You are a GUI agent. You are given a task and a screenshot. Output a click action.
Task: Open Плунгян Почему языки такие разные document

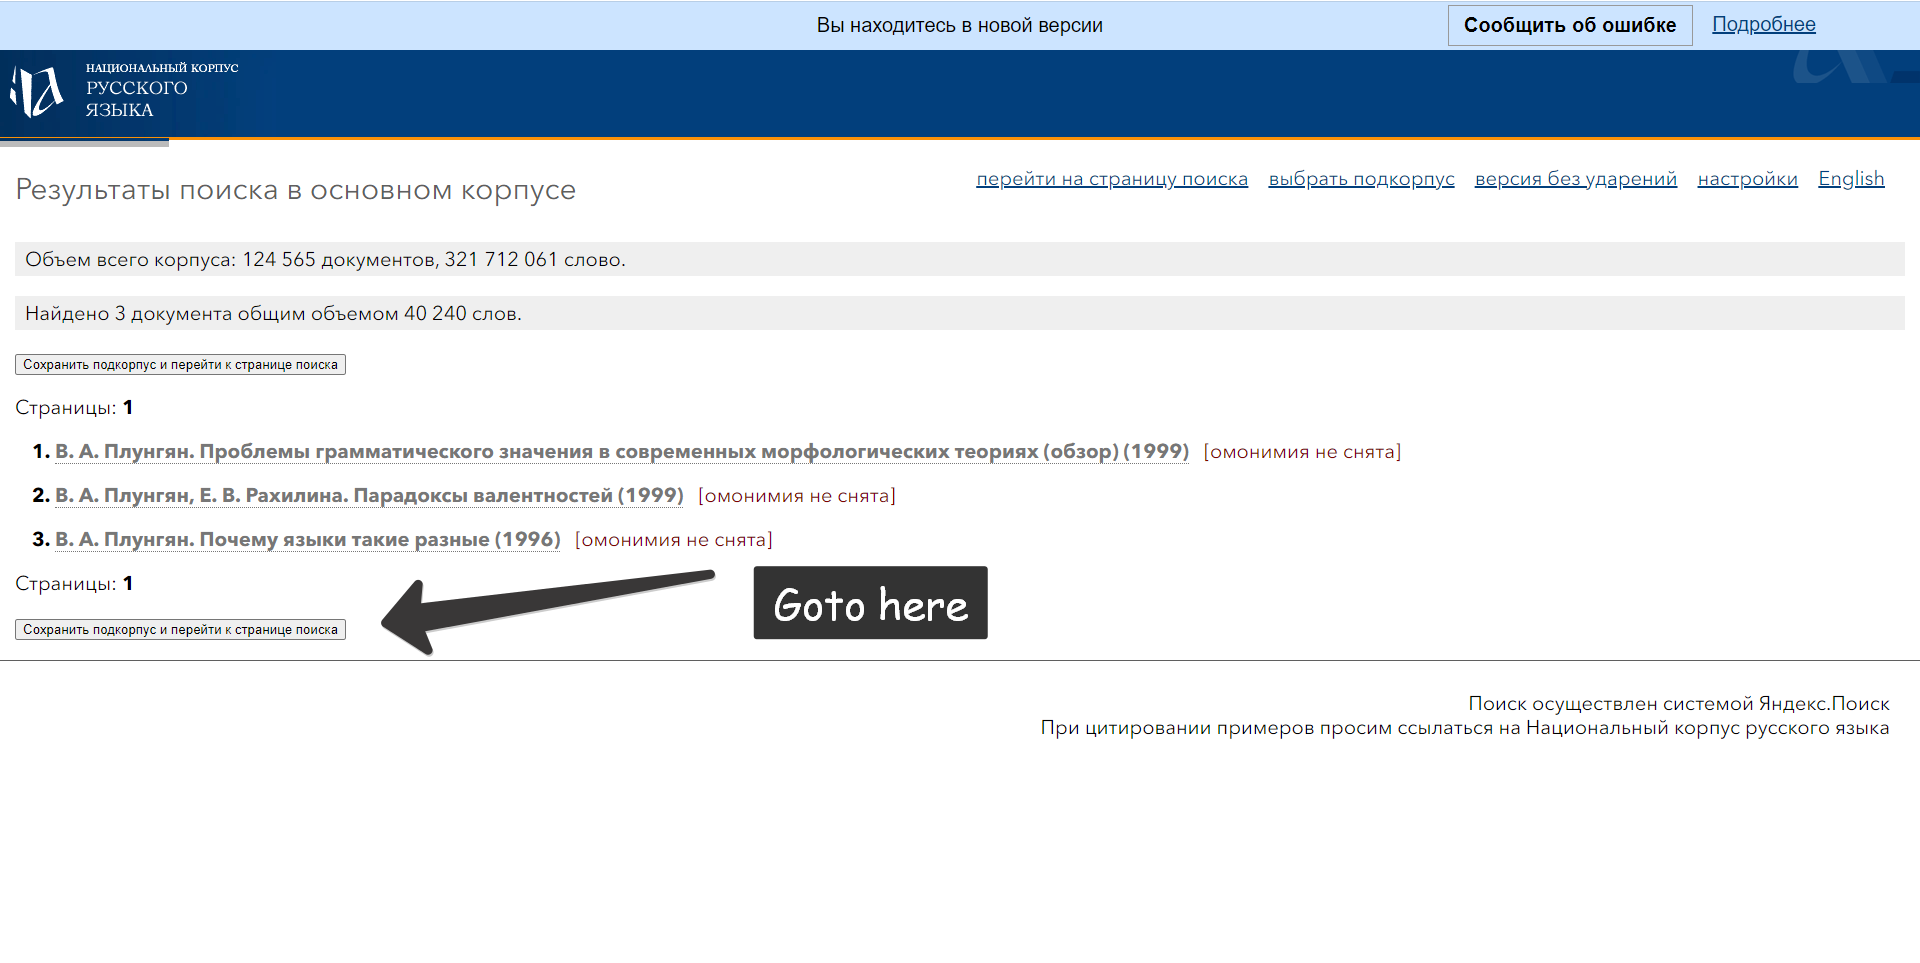pos(308,540)
